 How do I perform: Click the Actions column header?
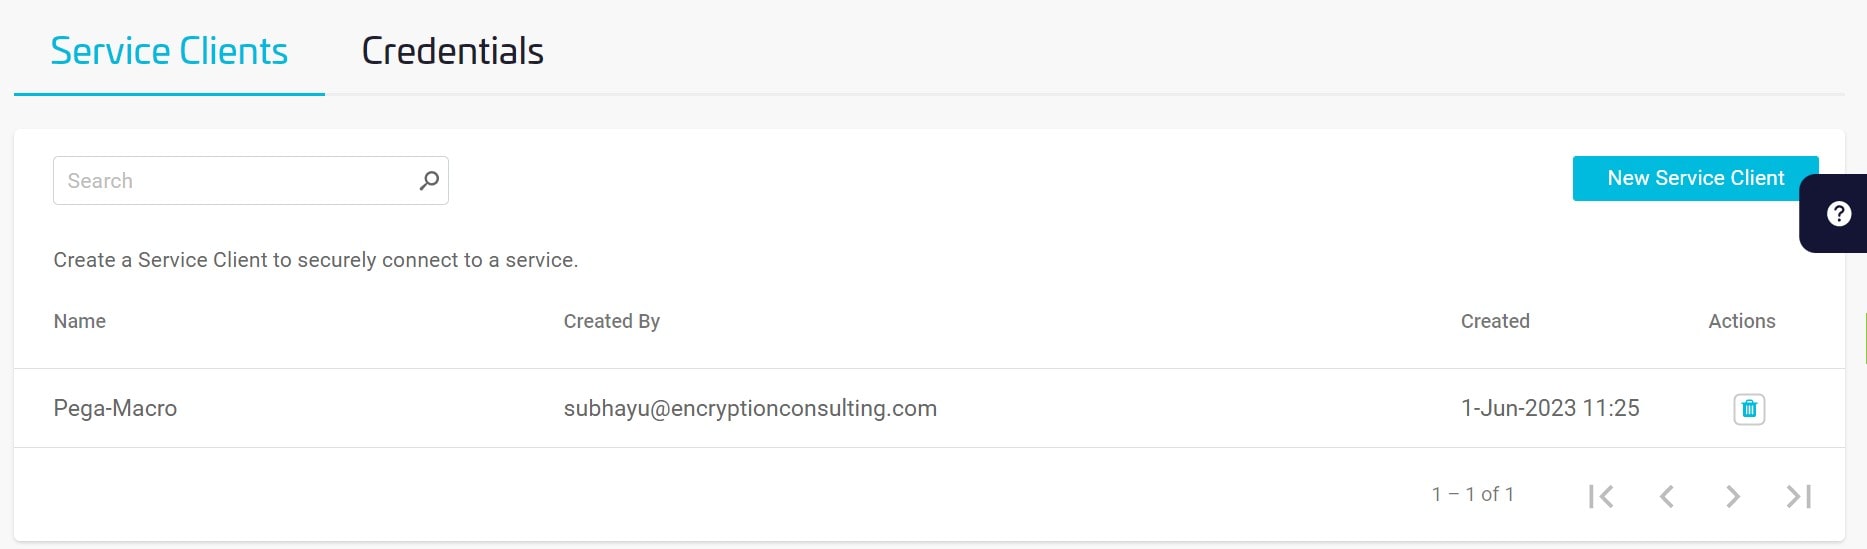point(1741,321)
